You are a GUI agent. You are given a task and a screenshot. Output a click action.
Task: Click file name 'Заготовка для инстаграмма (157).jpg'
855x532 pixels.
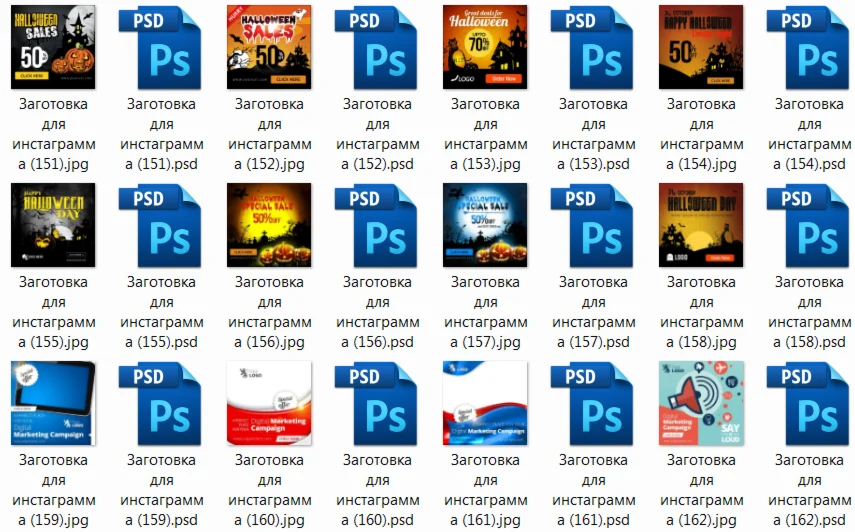pos(485,312)
